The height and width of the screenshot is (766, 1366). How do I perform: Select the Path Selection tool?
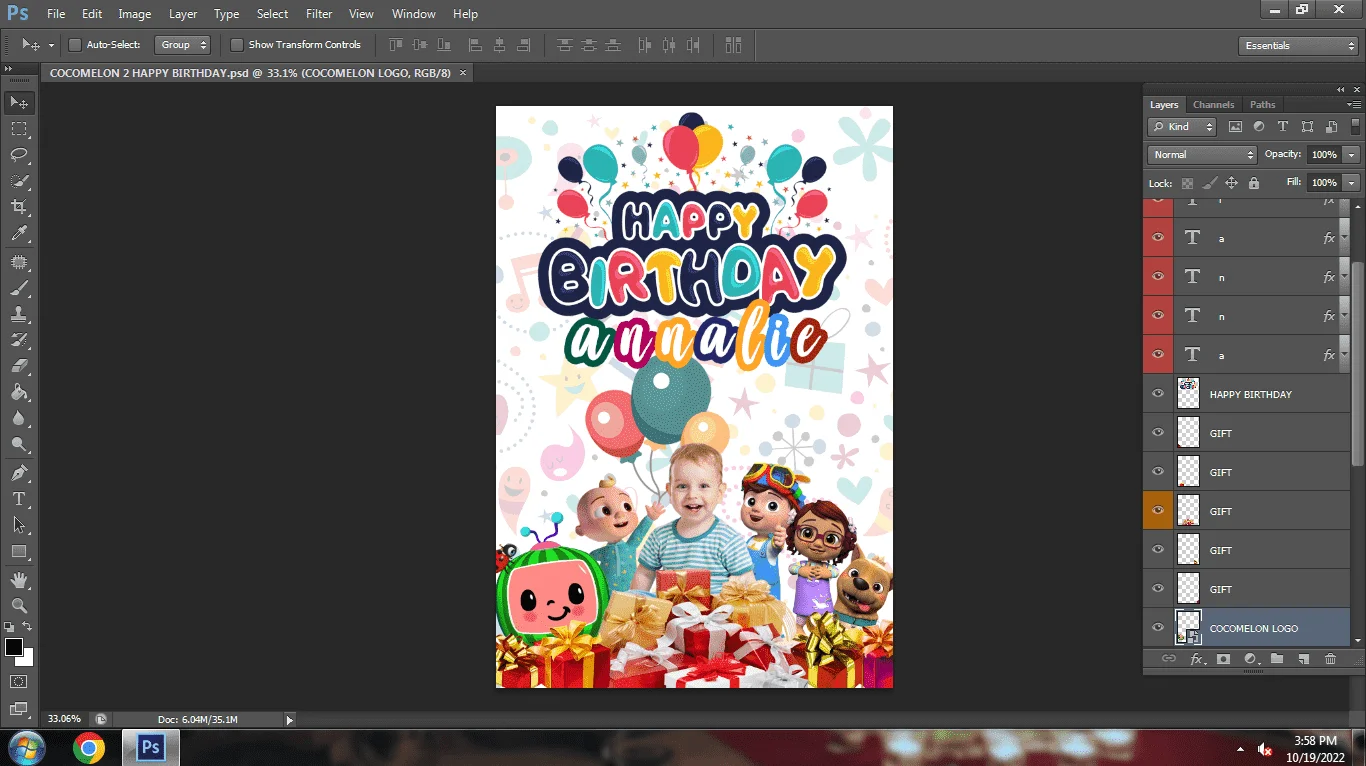coord(19,525)
